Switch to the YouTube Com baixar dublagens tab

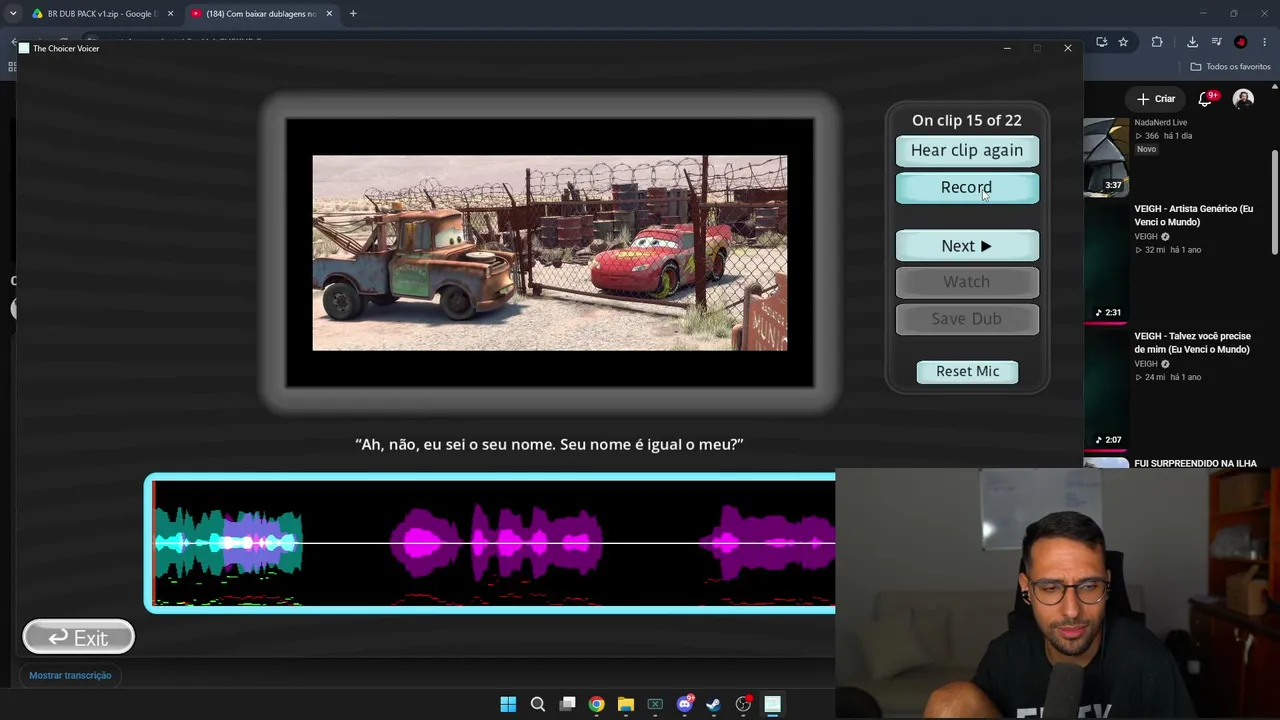(260, 14)
